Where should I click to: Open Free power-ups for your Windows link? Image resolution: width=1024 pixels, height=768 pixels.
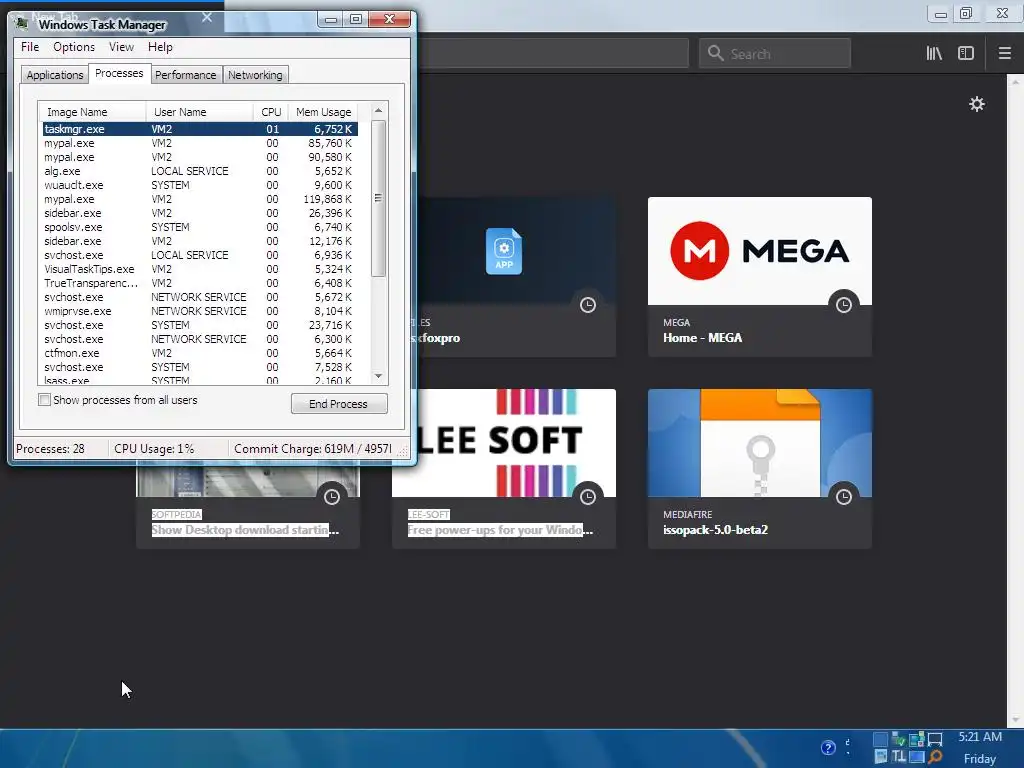coord(500,530)
